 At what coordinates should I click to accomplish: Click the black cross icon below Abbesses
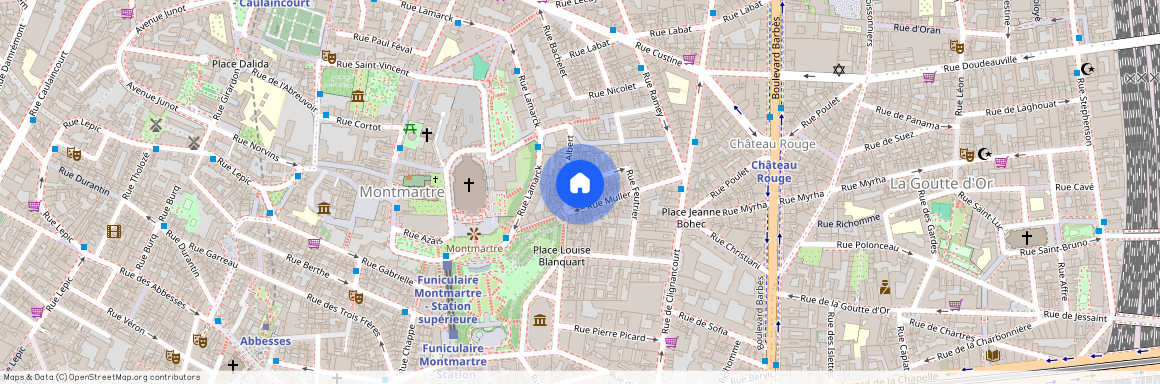pos(233,365)
